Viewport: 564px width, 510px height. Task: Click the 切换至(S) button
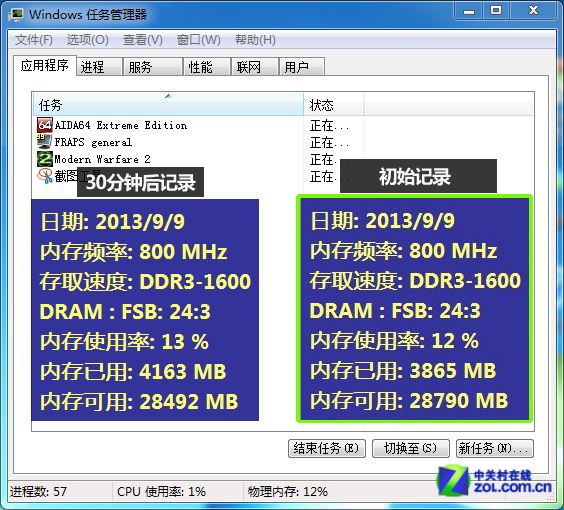(410, 448)
